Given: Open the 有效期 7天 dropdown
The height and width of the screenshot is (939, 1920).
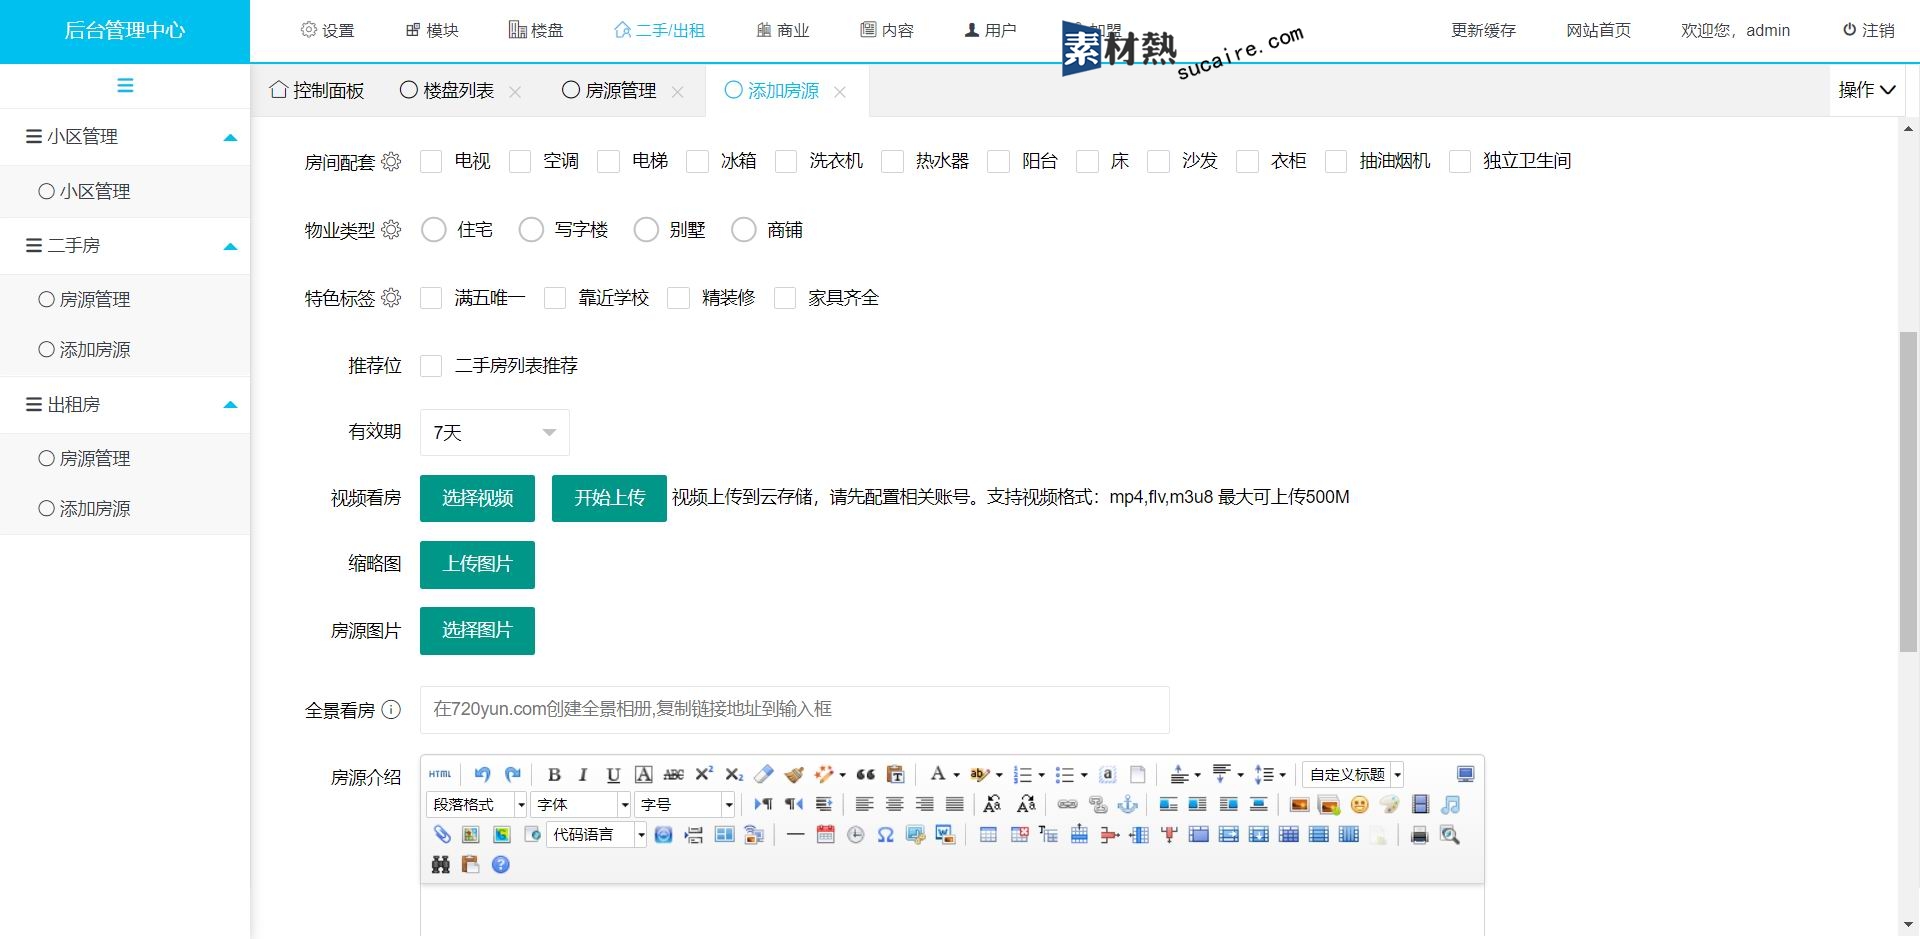Looking at the screenshot, I should 495,433.
